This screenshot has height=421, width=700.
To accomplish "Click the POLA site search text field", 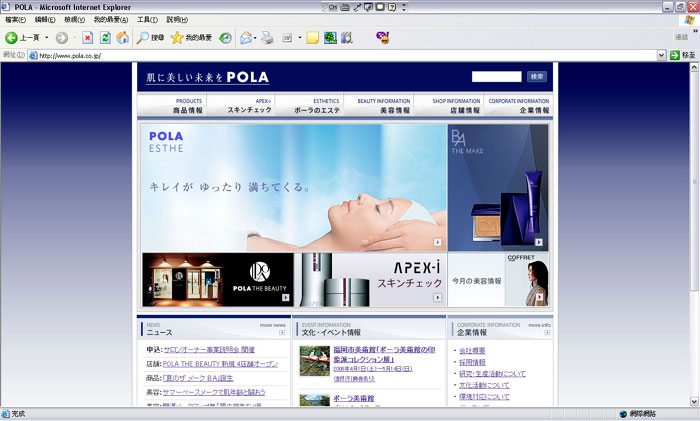I will (497, 76).
